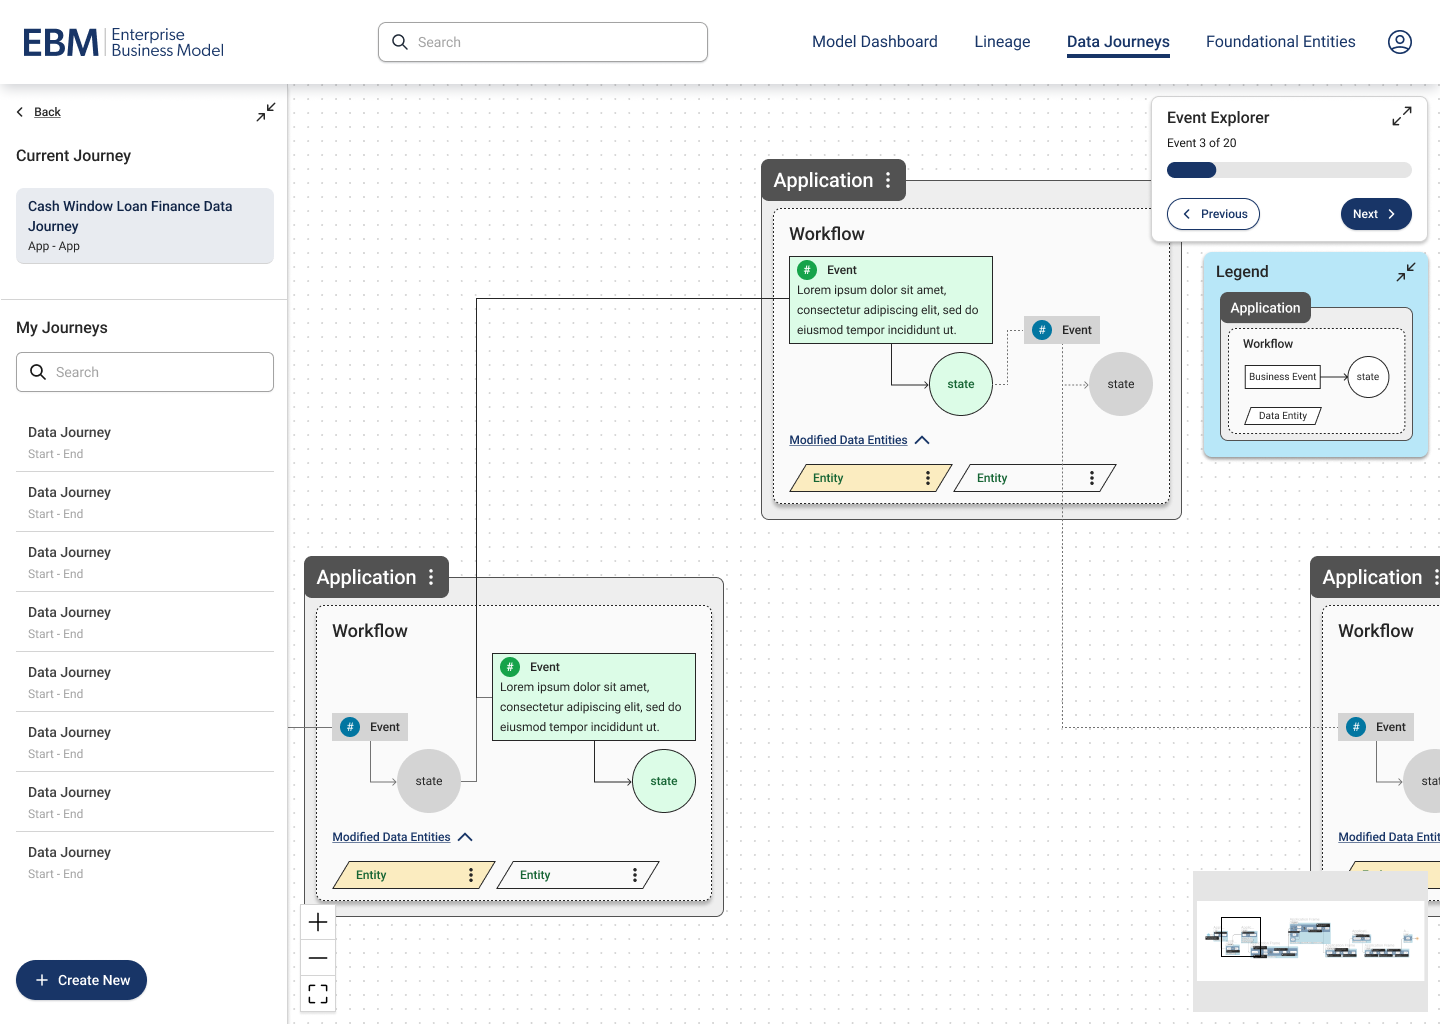Collapse the left journey sidebar

pyautogui.click(x=266, y=112)
